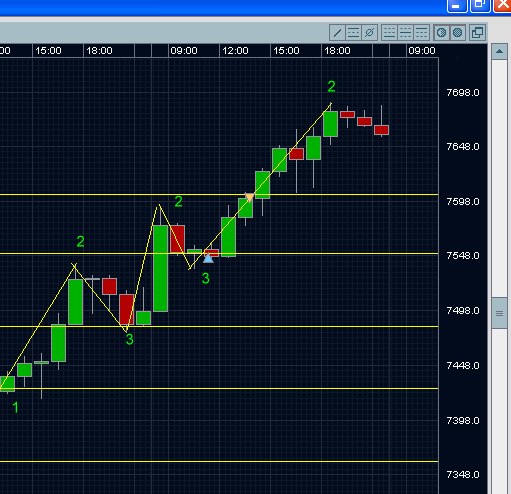Click the scrollbar up arrow button
The image size is (511, 494).
tap(499, 51)
